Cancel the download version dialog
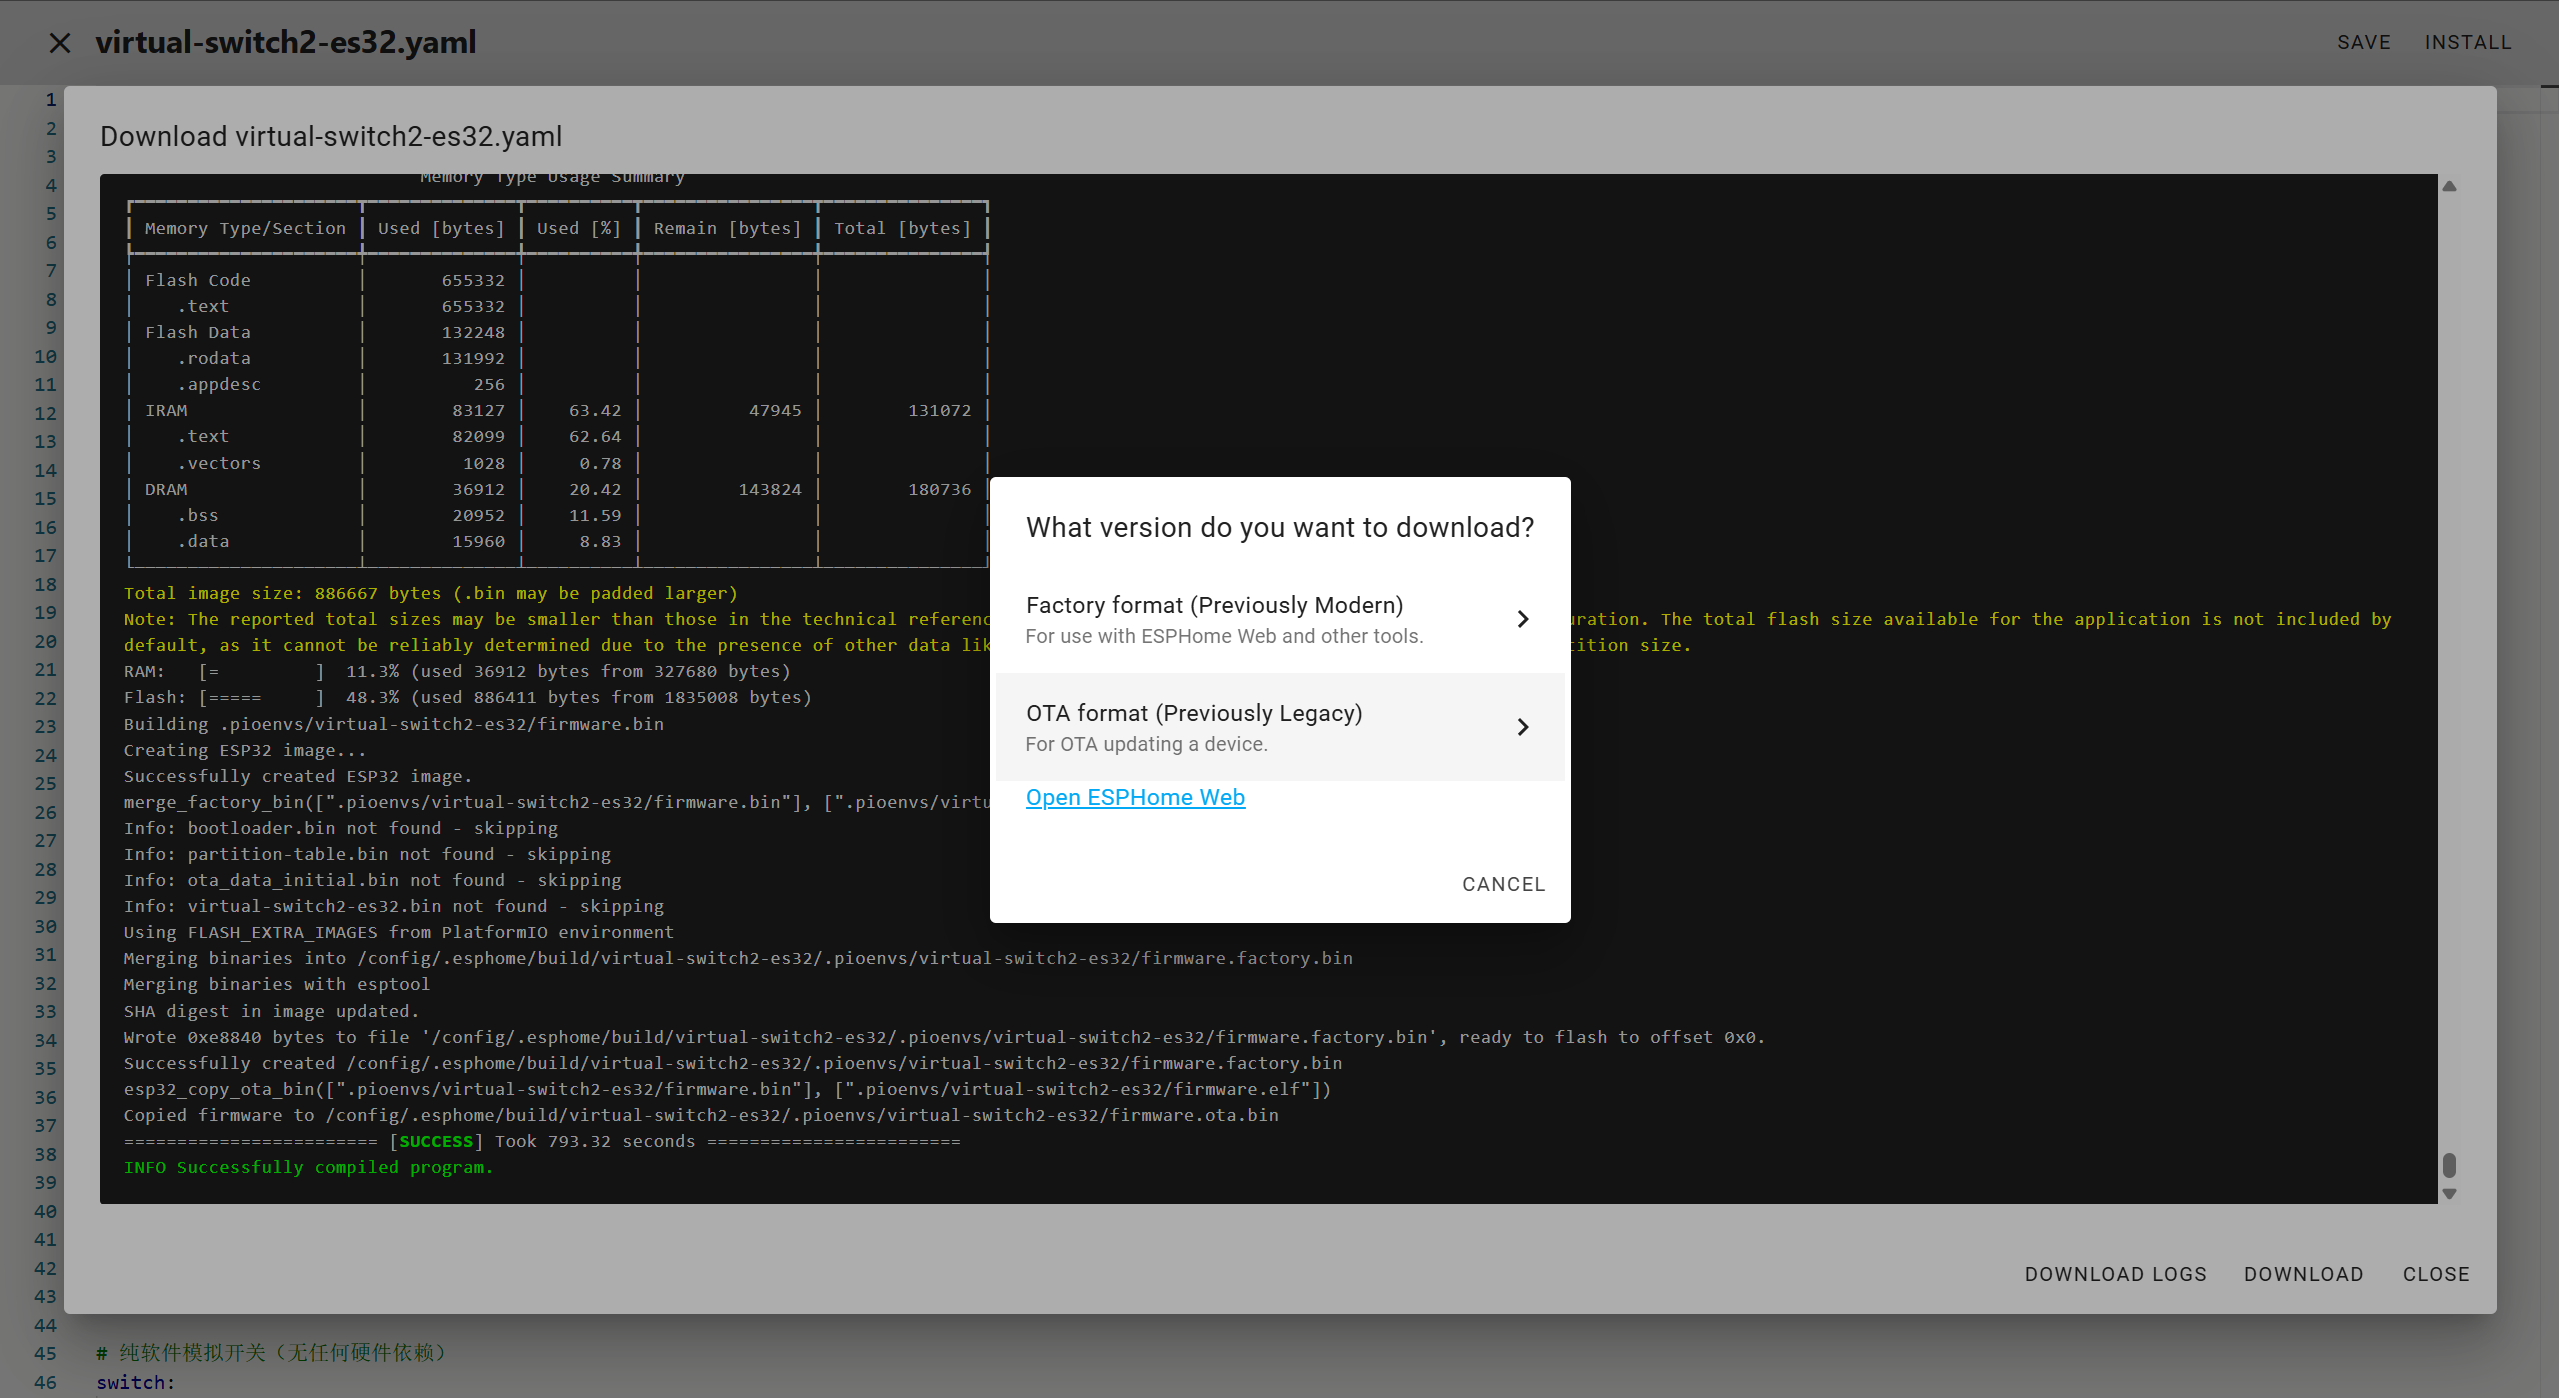Image resolution: width=2559 pixels, height=1398 pixels. pyautogui.click(x=1503, y=884)
